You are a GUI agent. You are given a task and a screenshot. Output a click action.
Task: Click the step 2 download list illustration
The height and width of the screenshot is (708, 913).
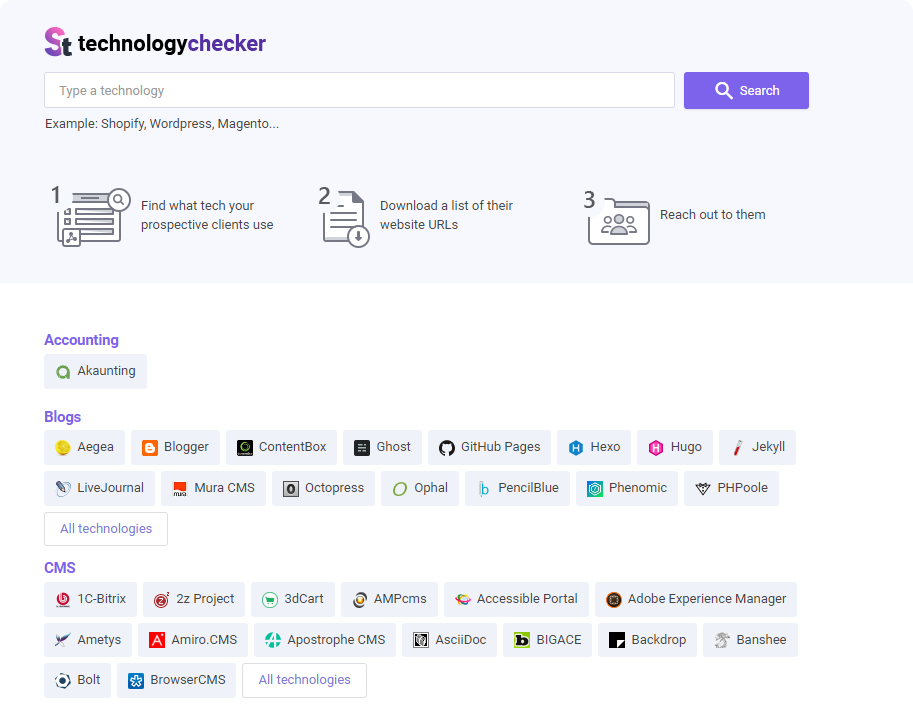[x=344, y=217]
